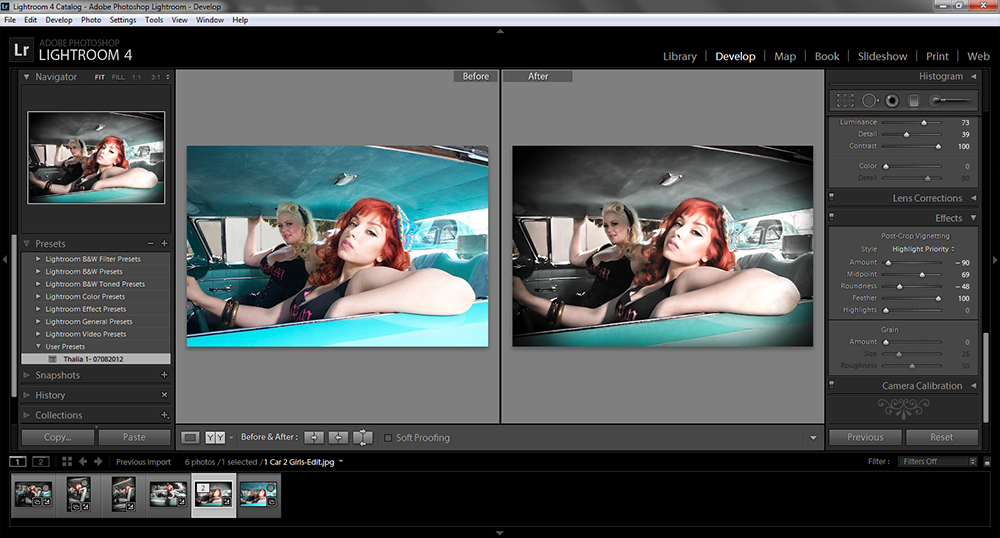Remove preset with minus icon
Screen dimensions: 1000x538
click(150, 244)
